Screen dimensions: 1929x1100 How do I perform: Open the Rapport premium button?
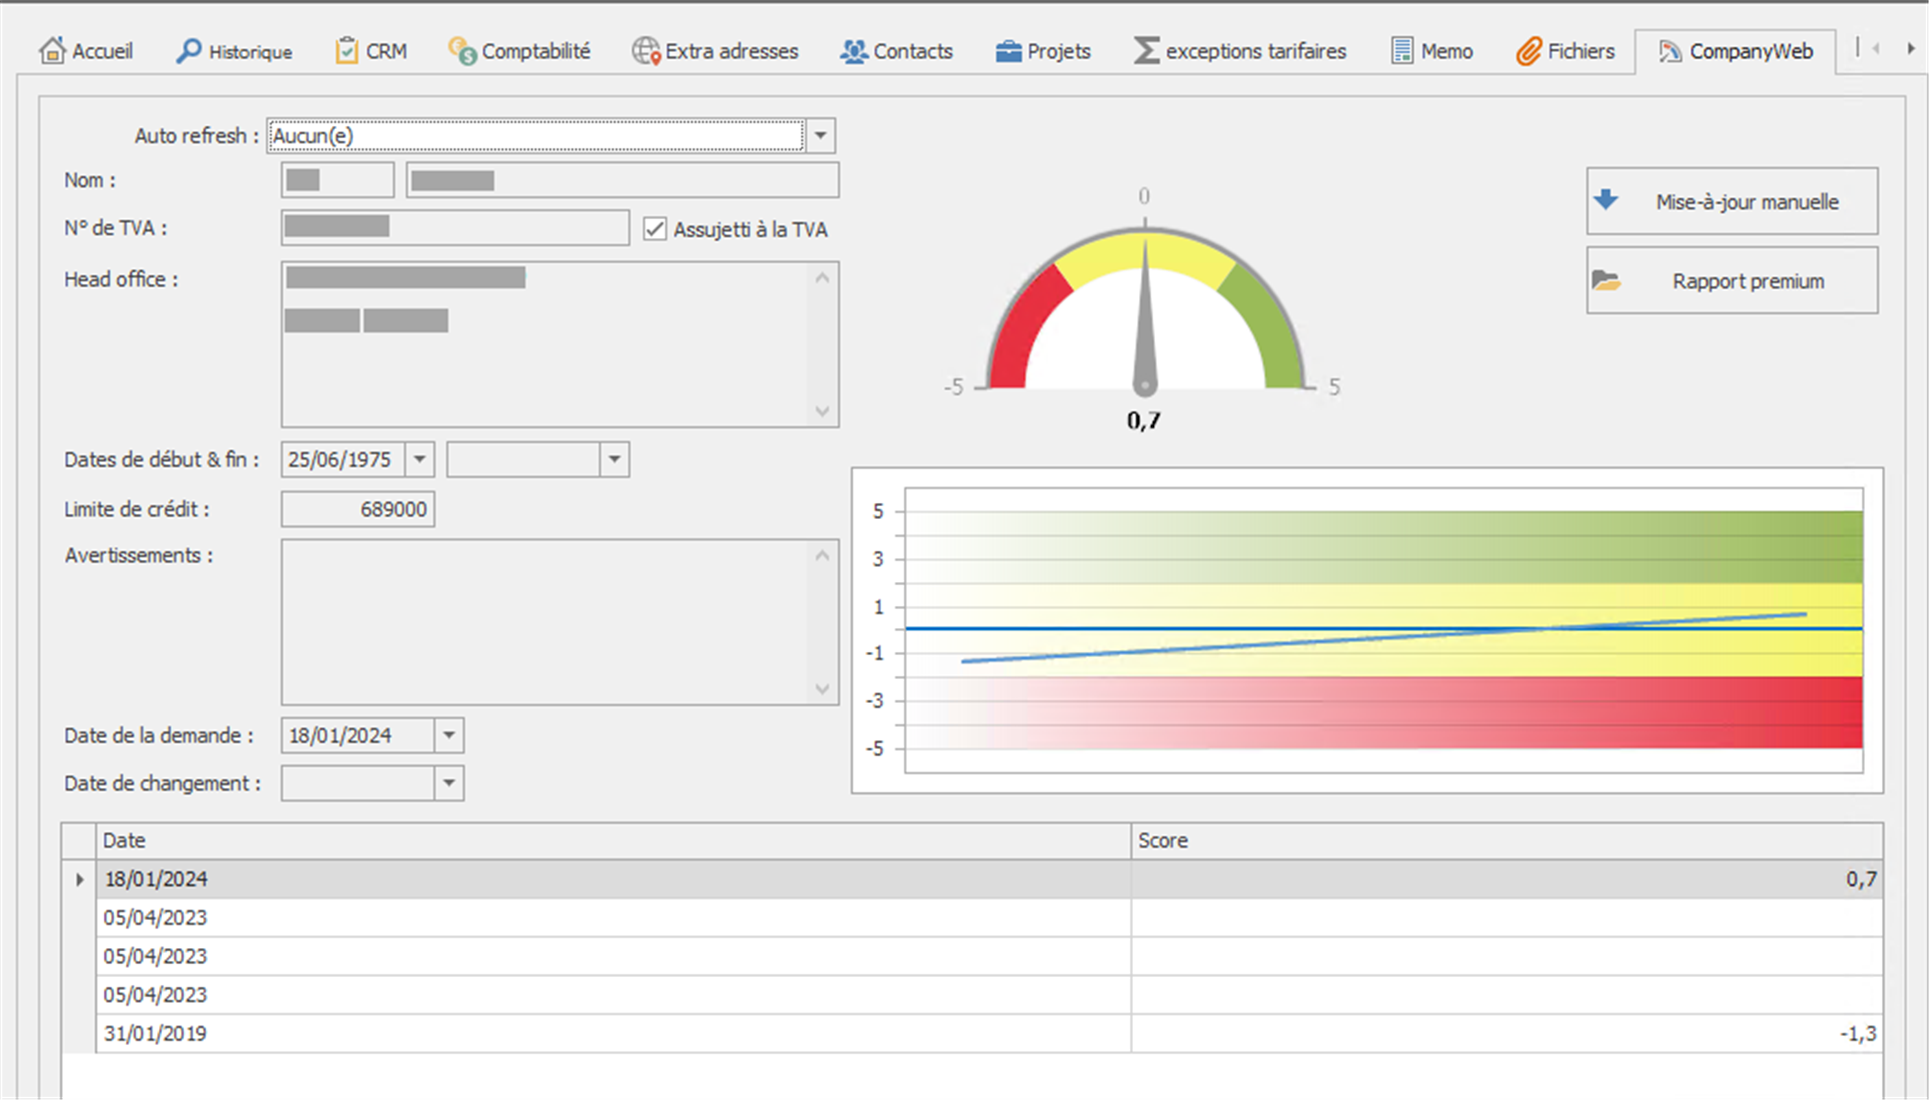coord(1731,281)
